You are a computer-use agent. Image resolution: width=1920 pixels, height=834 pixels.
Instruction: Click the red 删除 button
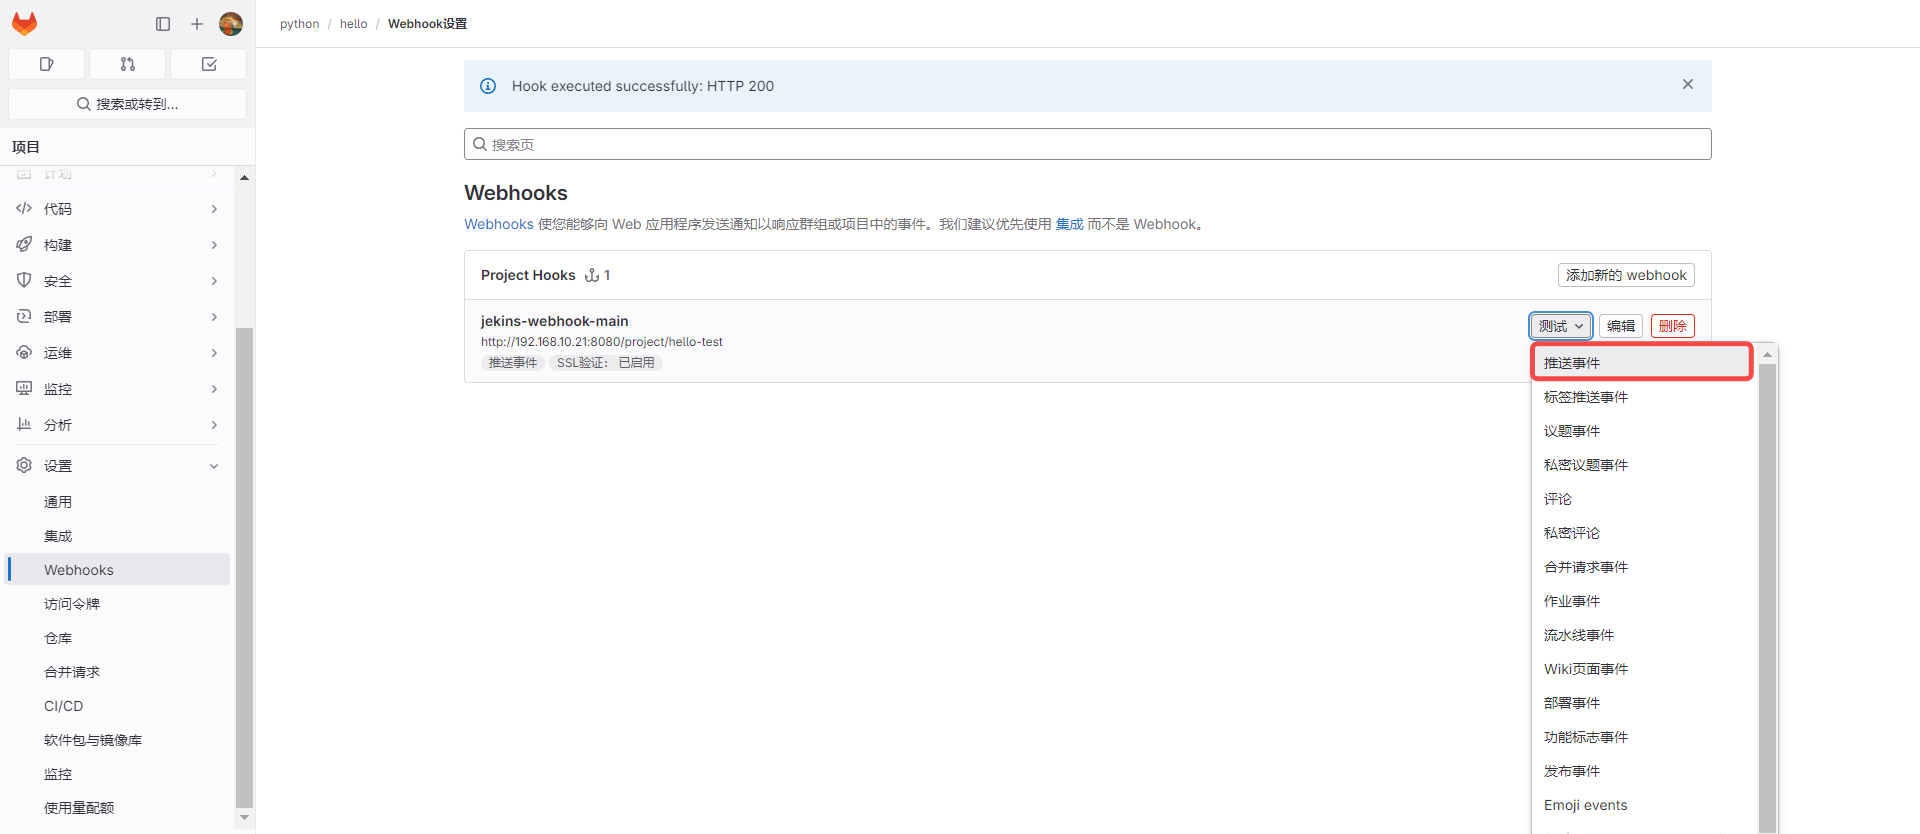(x=1672, y=326)
